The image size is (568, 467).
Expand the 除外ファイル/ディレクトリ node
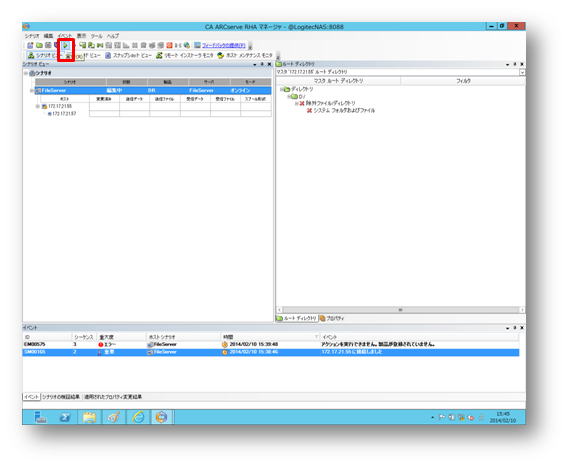click(296, 103)
